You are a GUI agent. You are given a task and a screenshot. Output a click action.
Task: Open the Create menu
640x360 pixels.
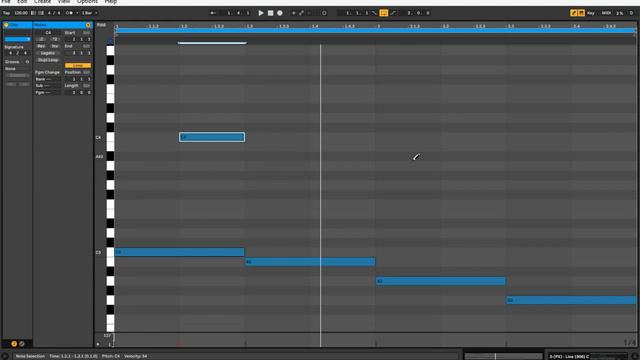[x=42, y=2]
